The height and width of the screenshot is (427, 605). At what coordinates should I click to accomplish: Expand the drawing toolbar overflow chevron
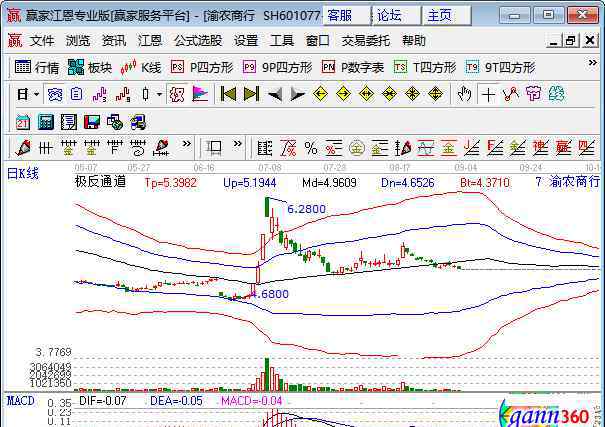point(186,143)
